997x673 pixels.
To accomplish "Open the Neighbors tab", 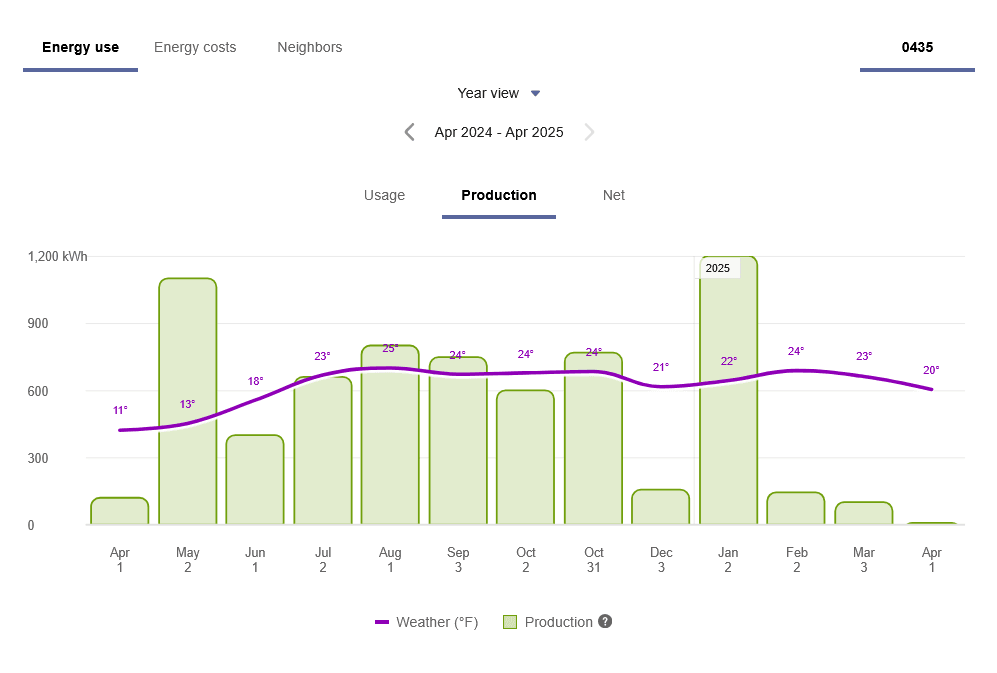I will point(309,47).
